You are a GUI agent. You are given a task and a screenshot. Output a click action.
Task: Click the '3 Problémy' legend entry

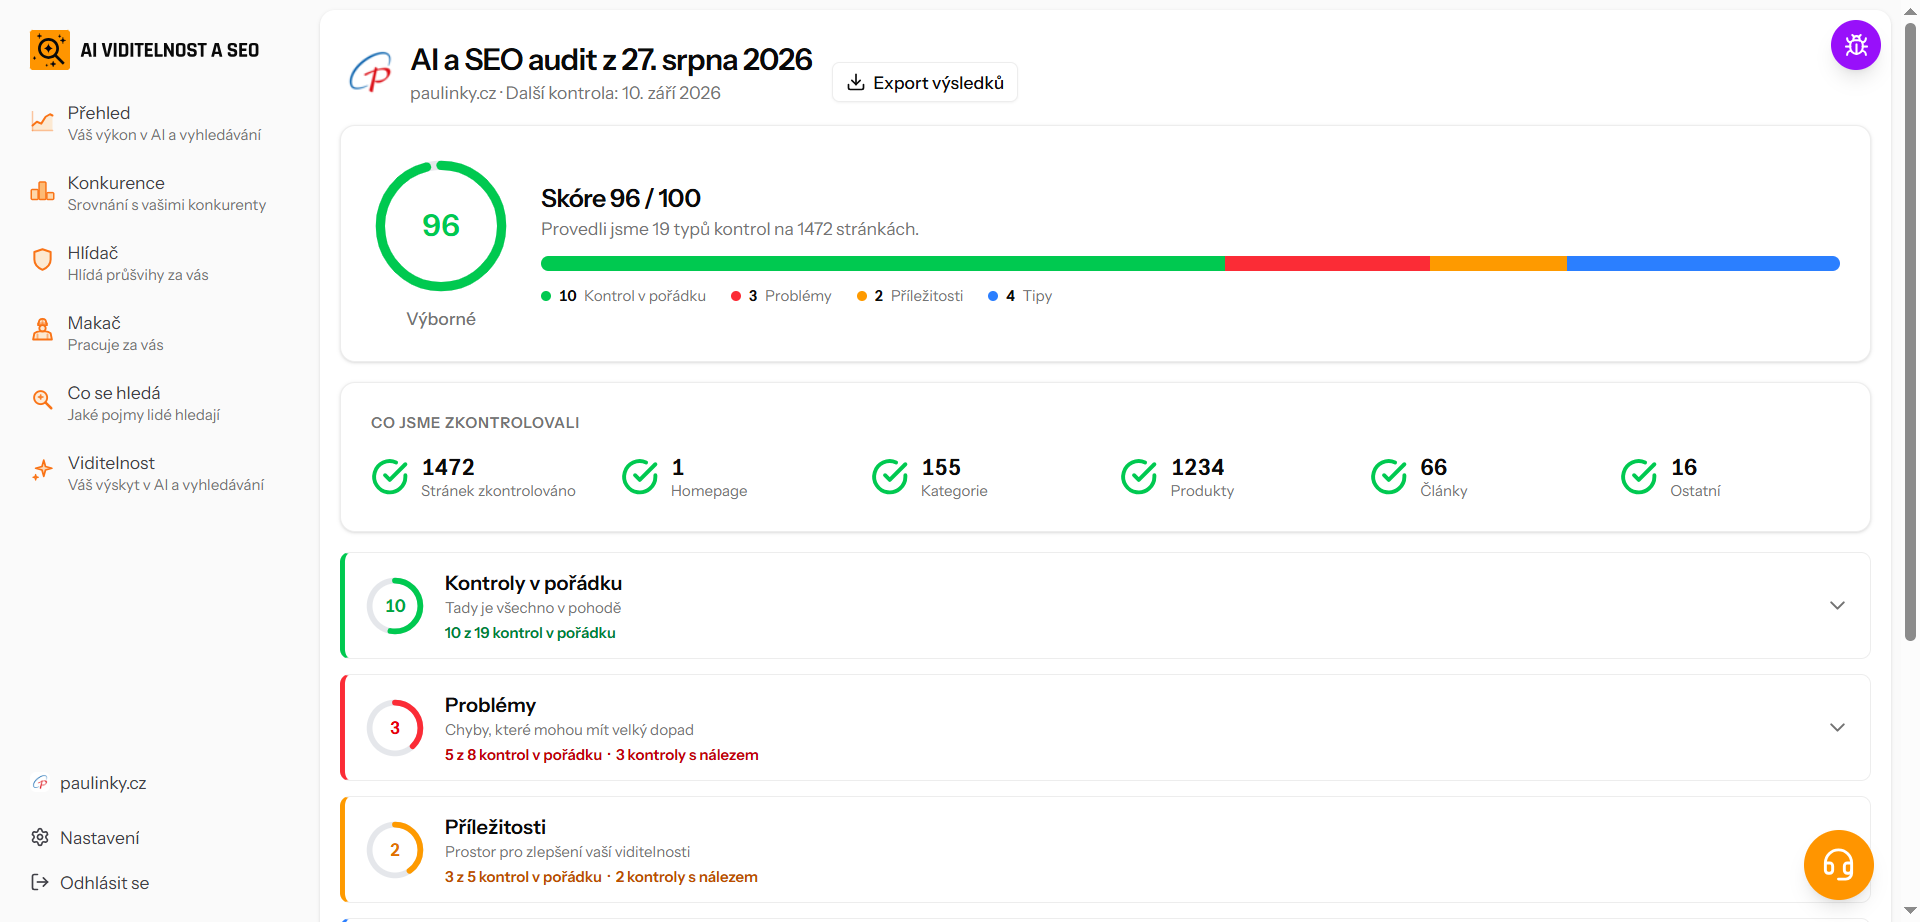coord(781,296)
